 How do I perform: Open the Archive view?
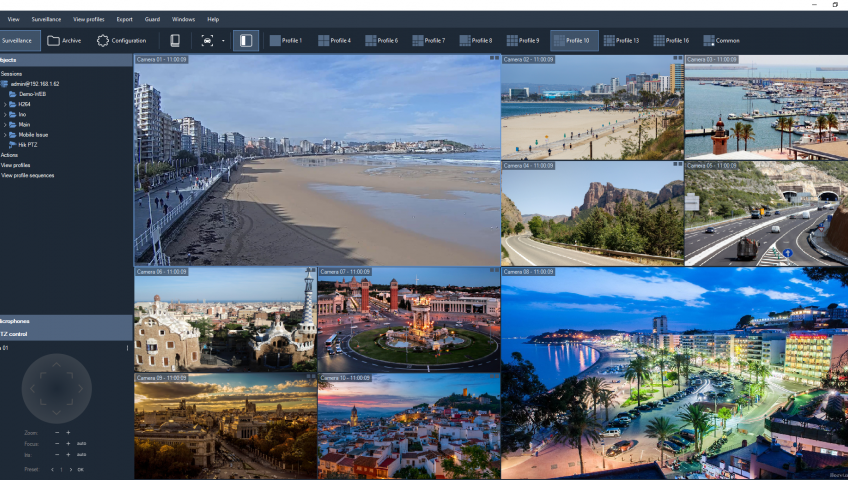64,41
